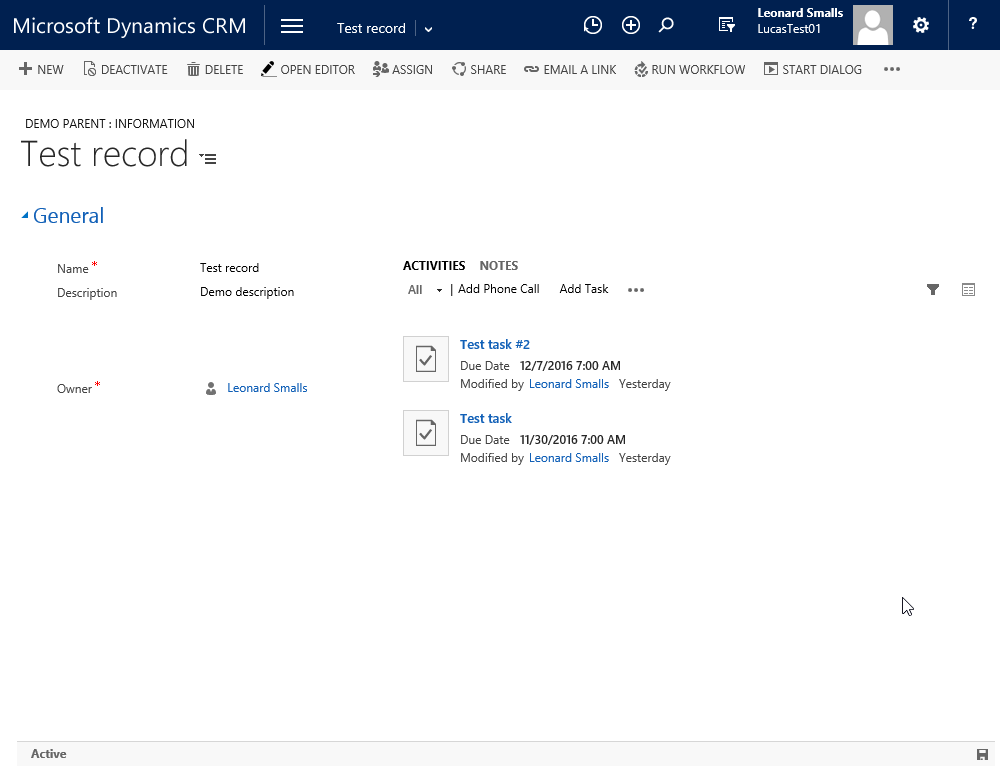Open more activity options ellipsis
Image resolution: width=1004 pixels, height=769 pixels.
(x=636, y=290)
